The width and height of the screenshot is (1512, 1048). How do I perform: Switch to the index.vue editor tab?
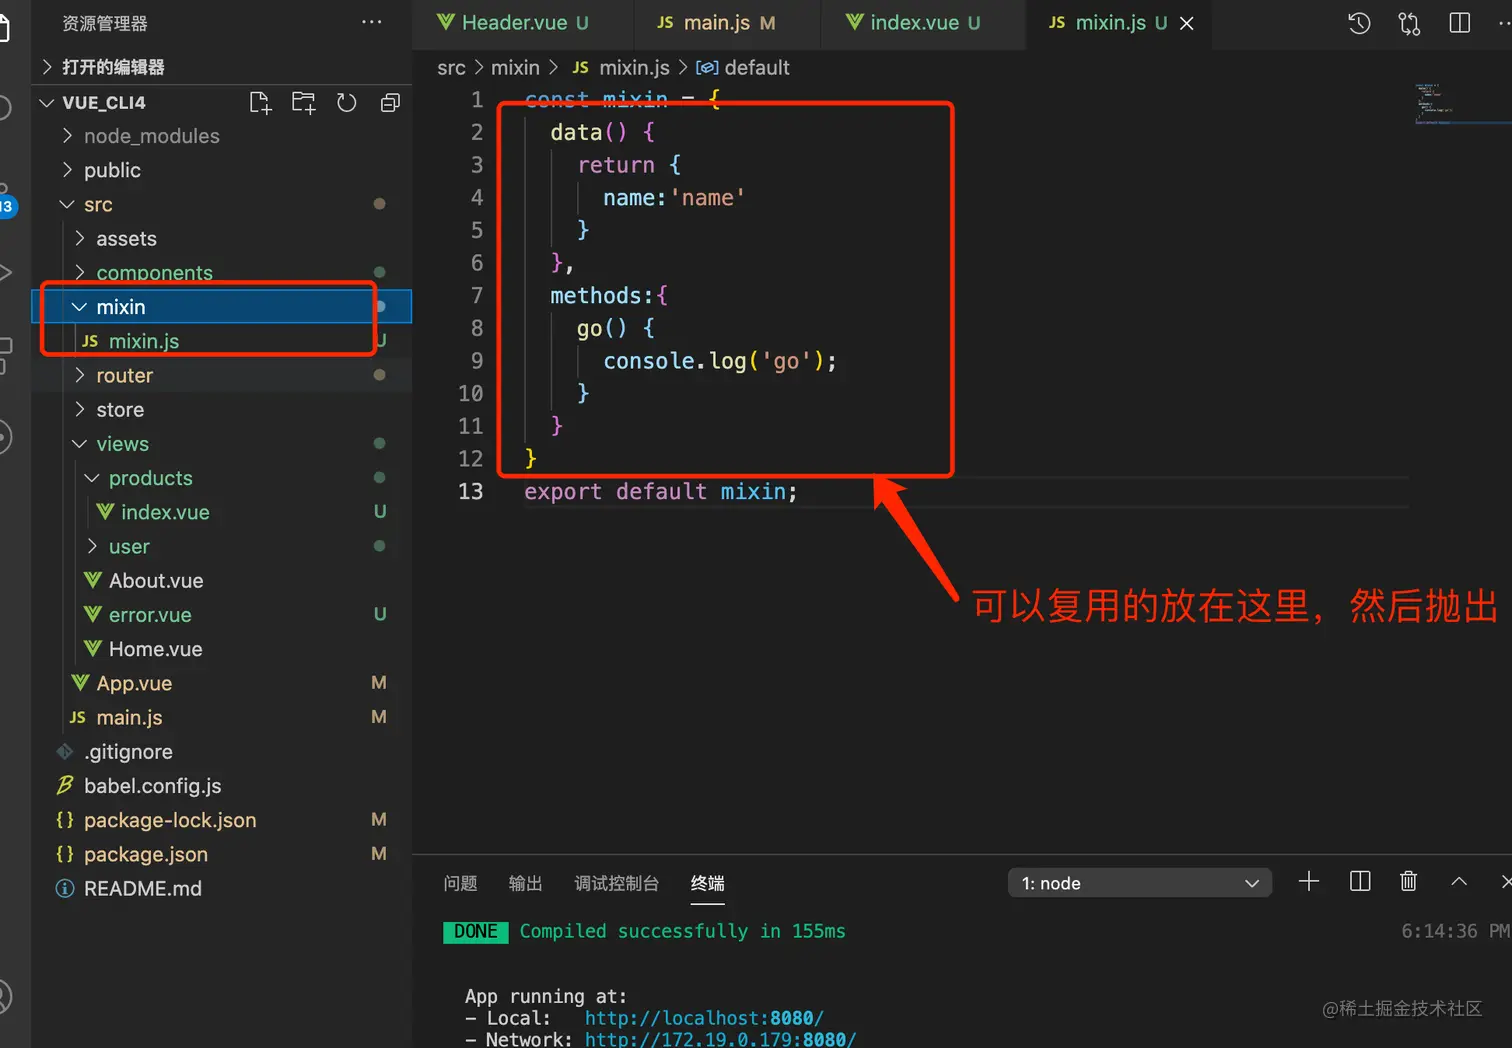[913, 23]
